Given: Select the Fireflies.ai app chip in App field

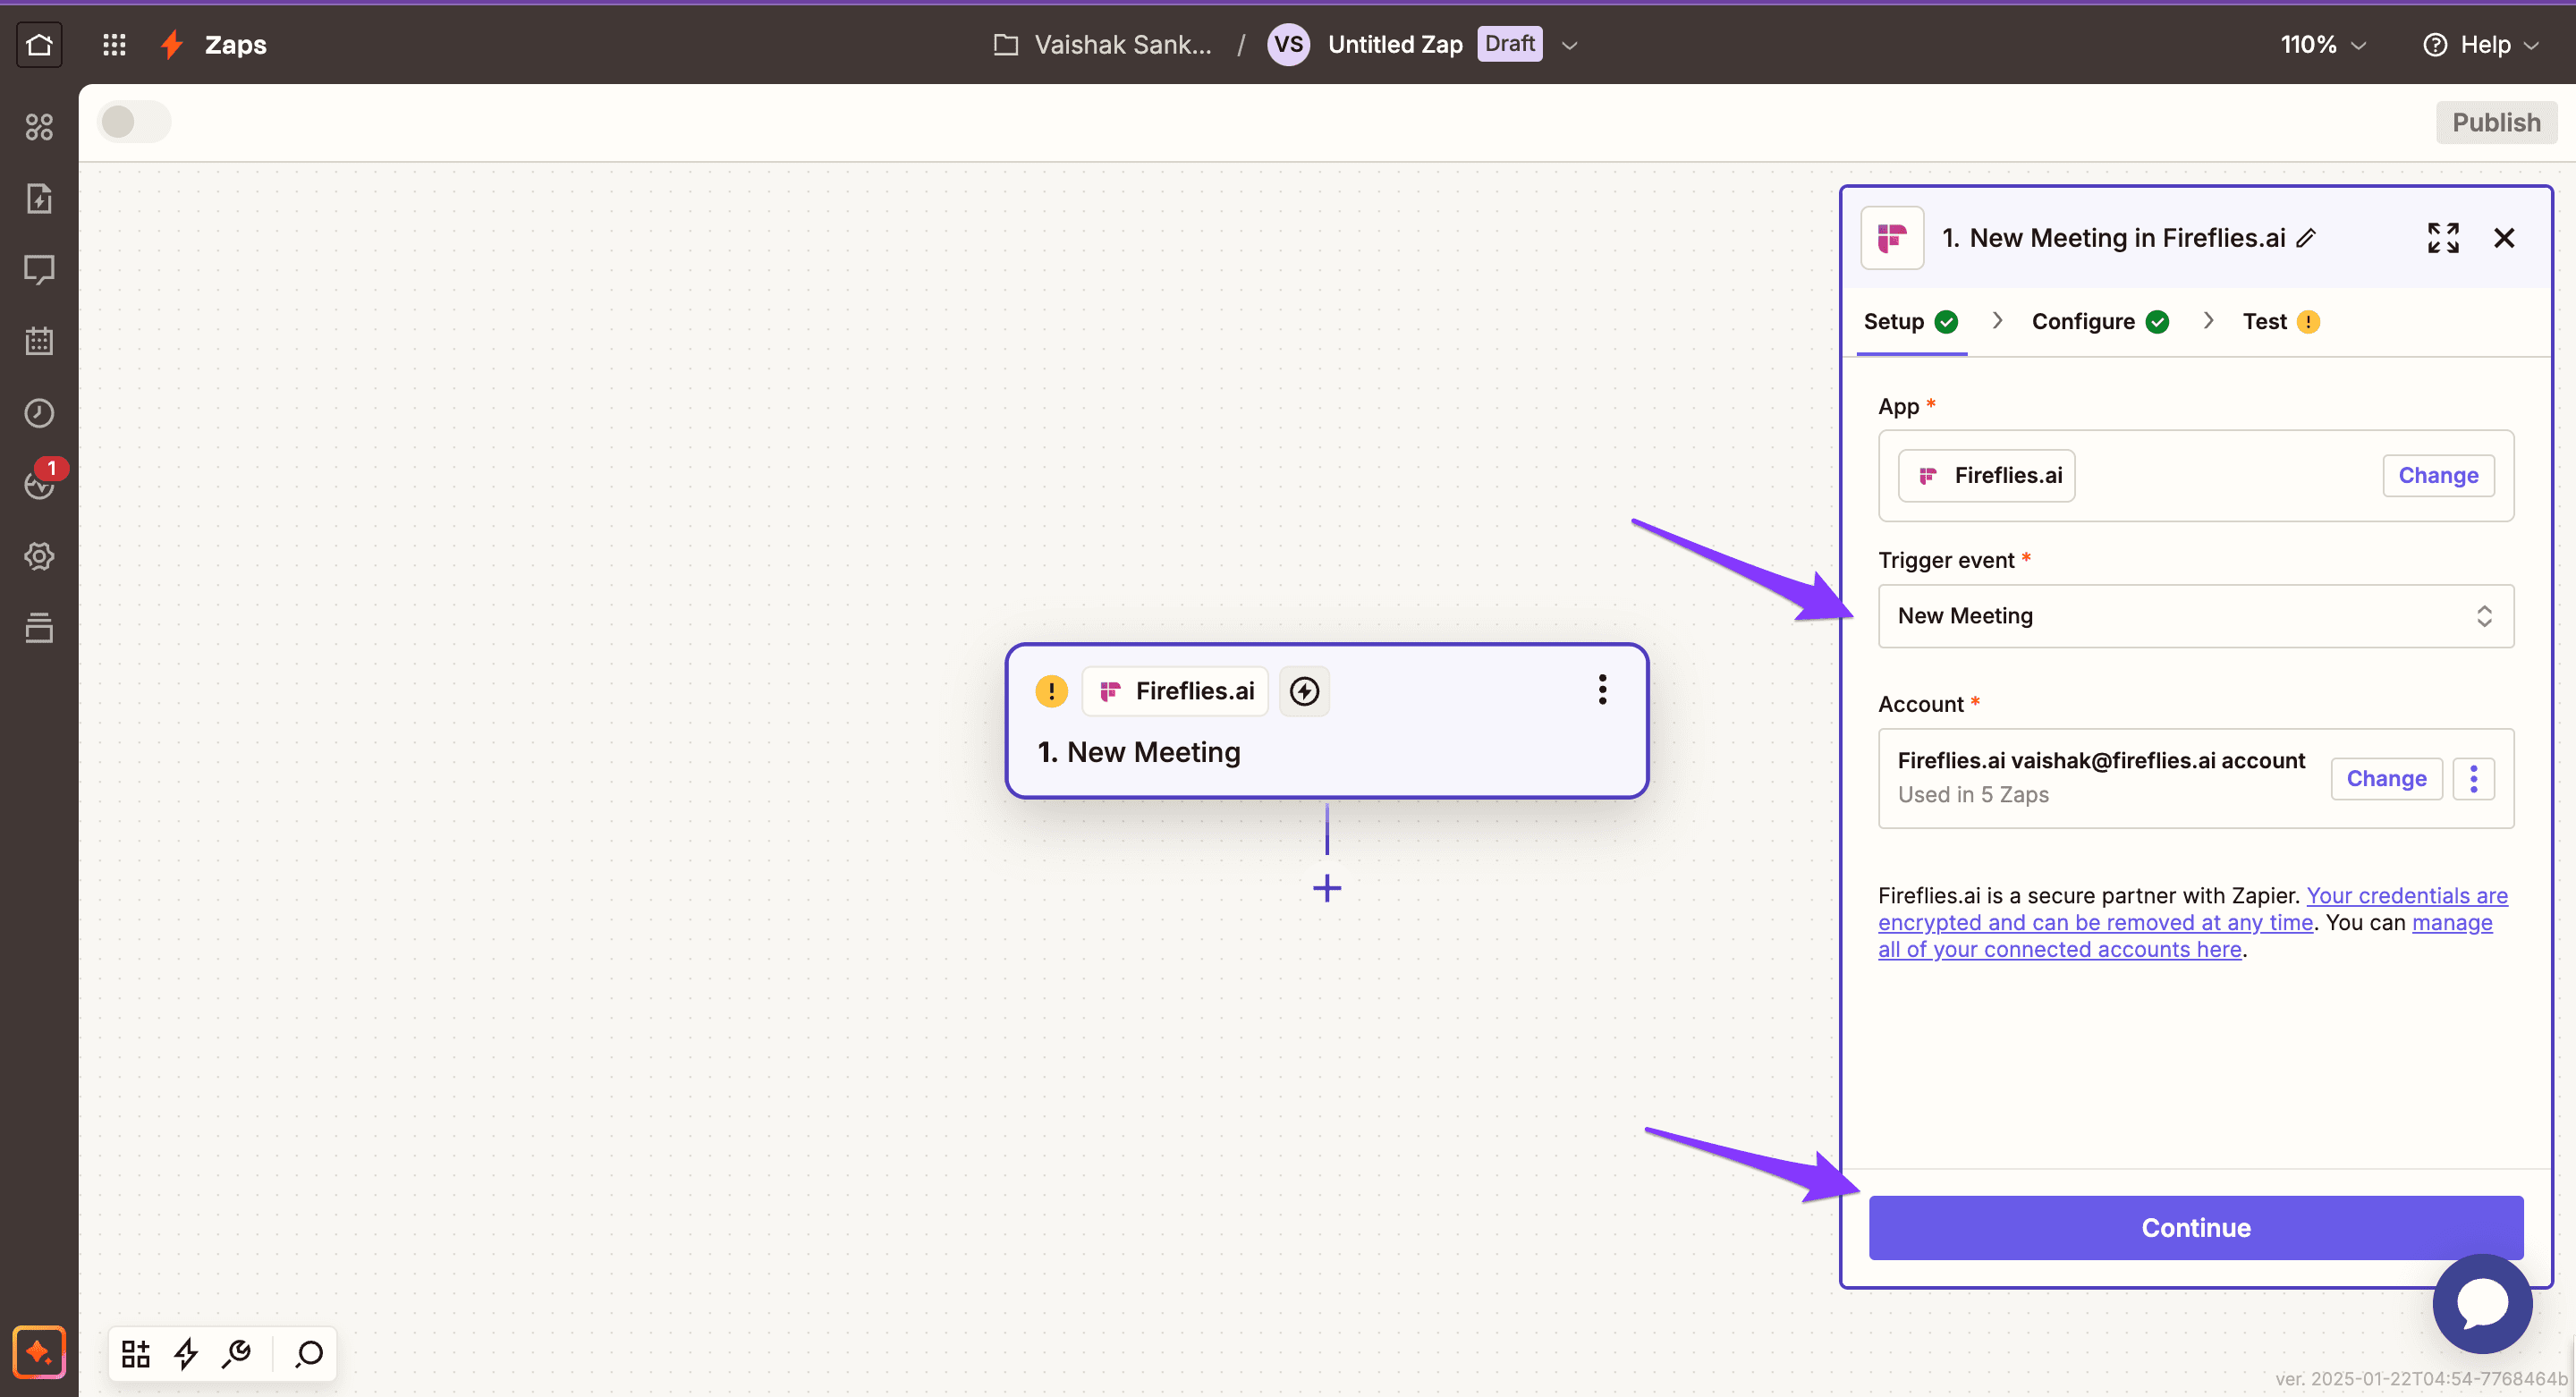Looking at the screenshot, I should [x=1986, y=475].
